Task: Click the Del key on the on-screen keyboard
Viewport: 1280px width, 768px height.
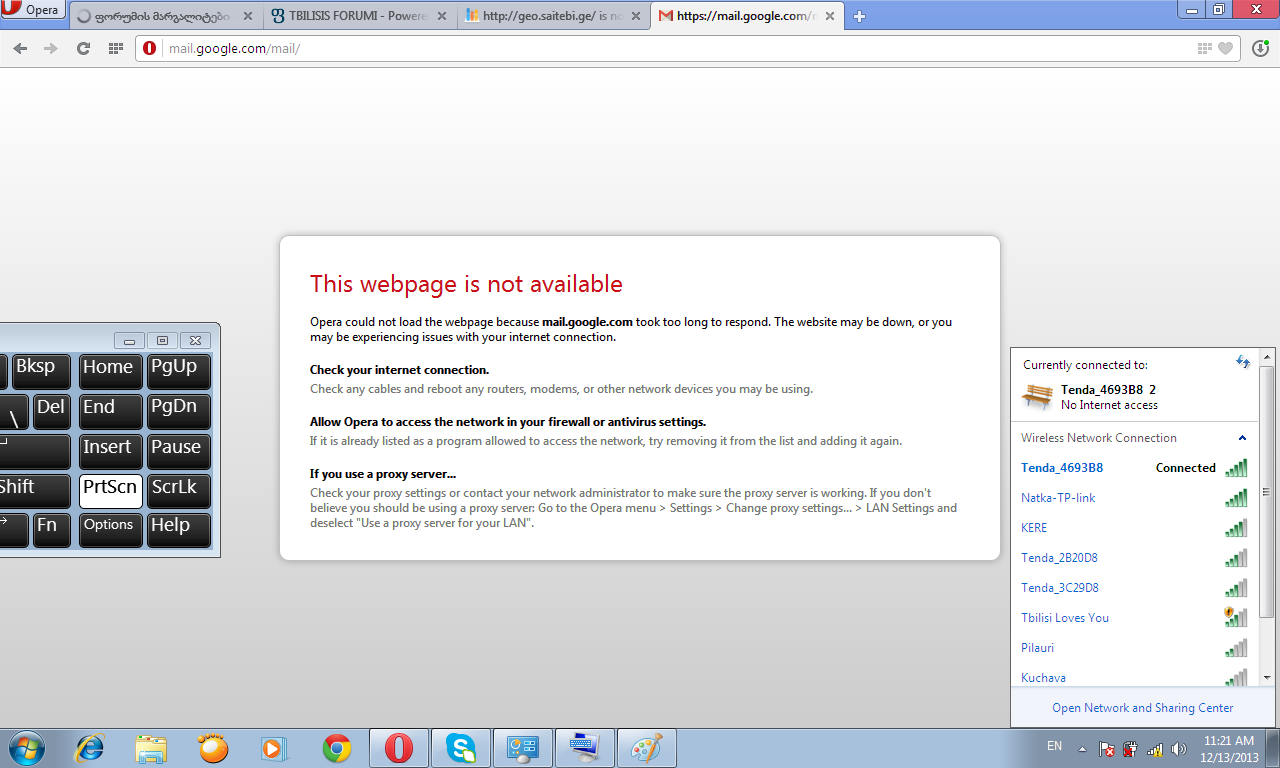Action: click(x=51, y=411)
